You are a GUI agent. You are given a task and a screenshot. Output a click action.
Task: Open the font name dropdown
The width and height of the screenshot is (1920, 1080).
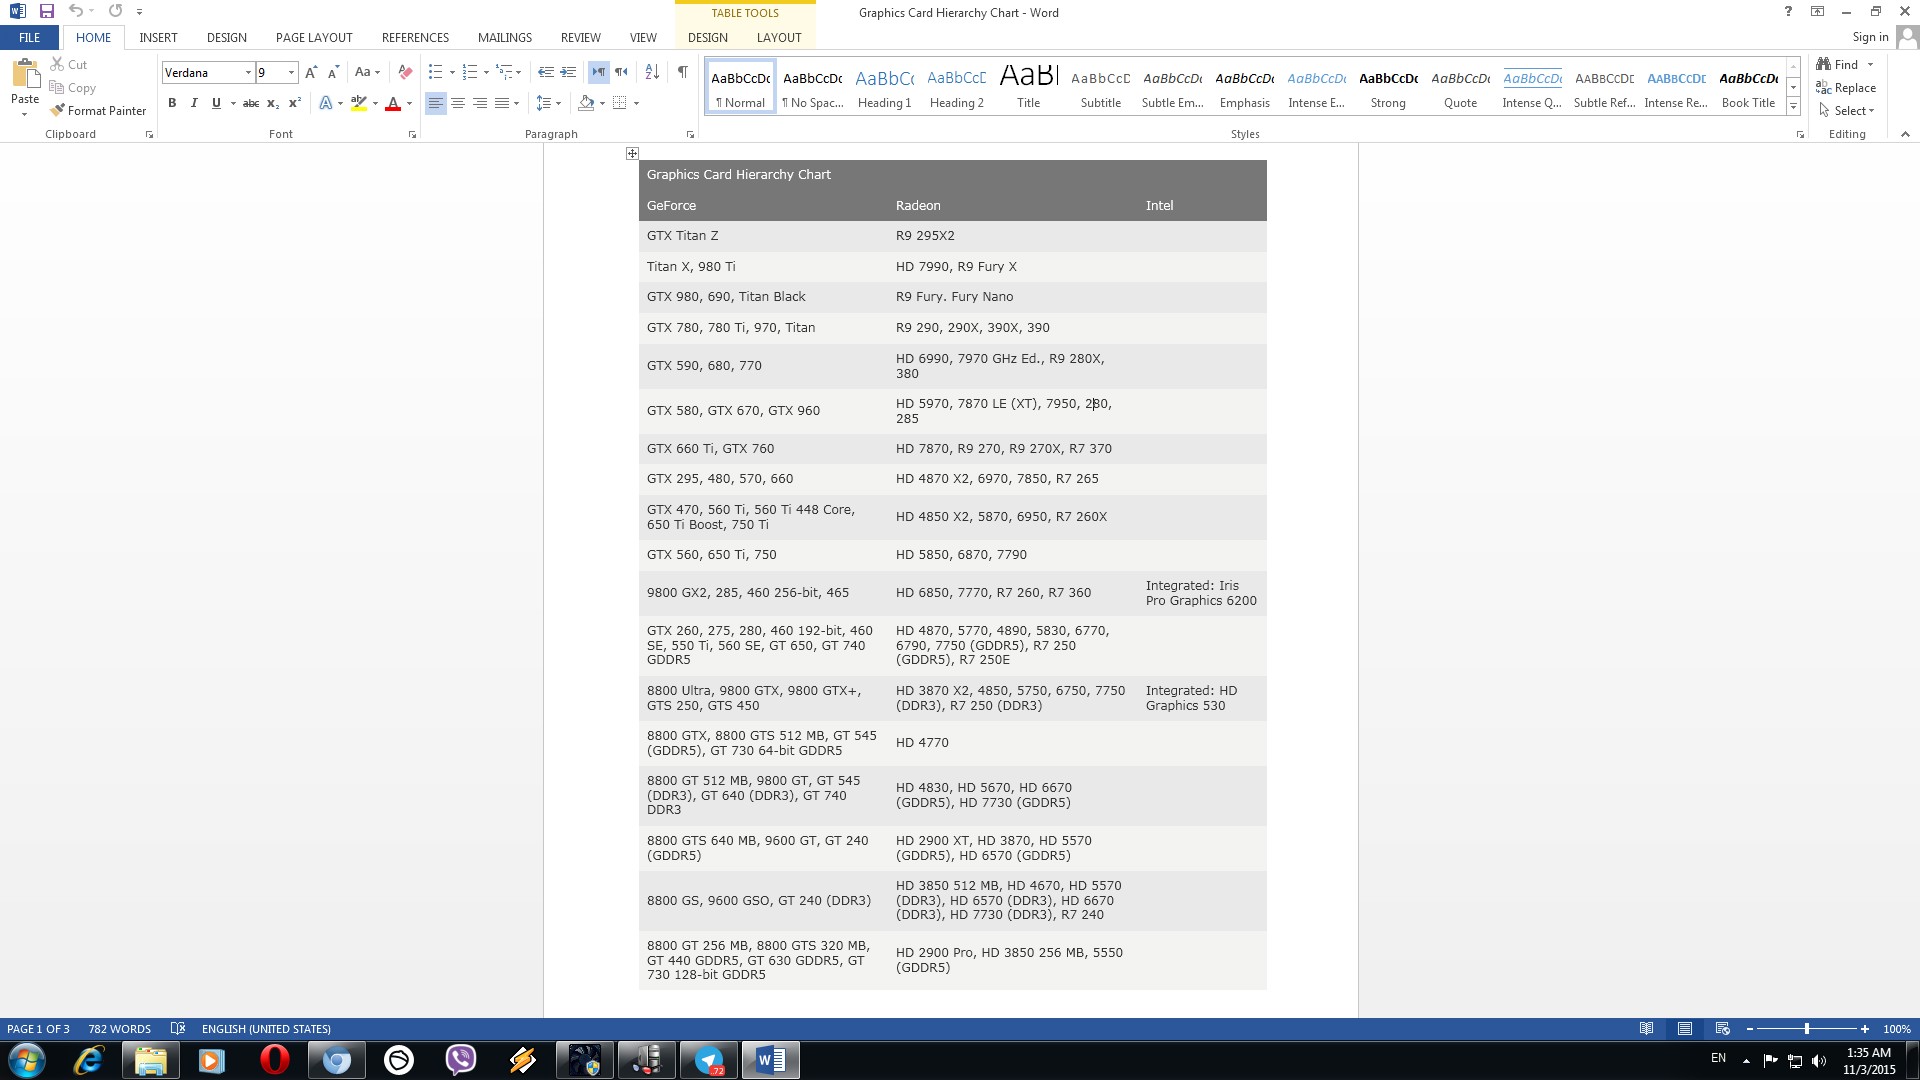(x=248, y=73)
